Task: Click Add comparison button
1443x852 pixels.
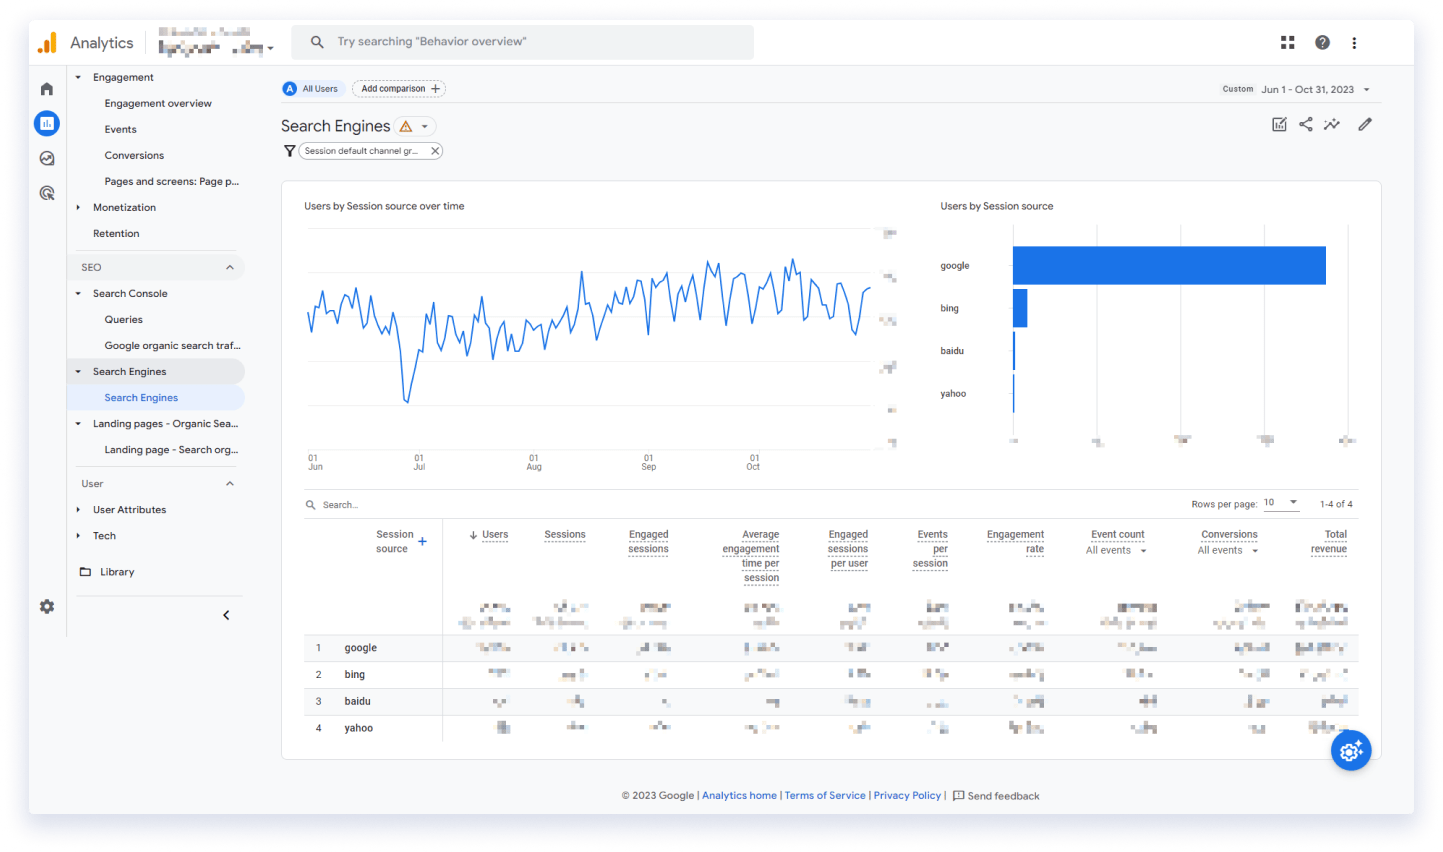Action: (x=399, y=89)
